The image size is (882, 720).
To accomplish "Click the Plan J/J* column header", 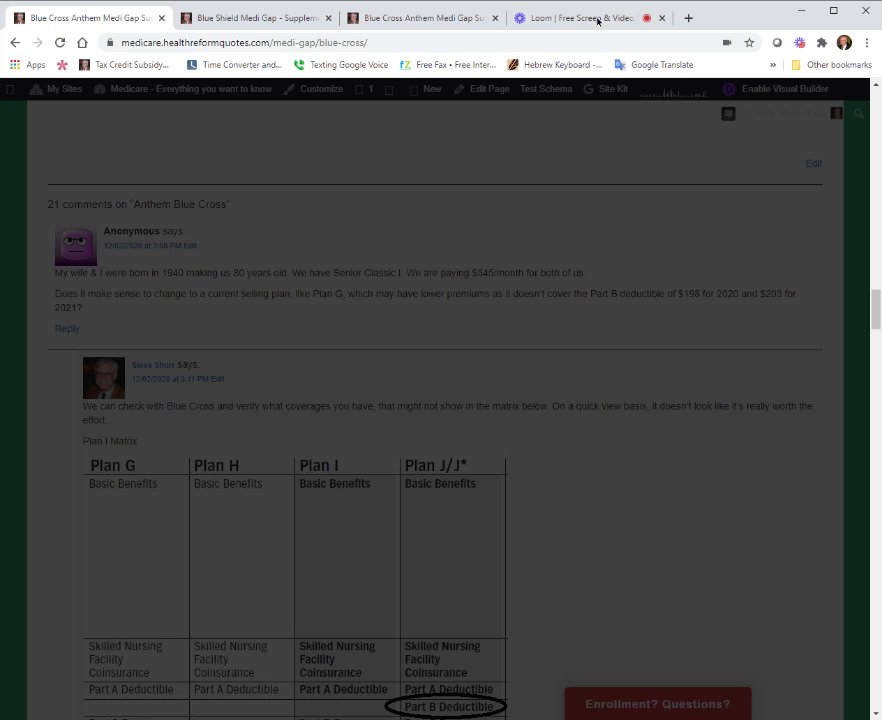I will click(436, 466).
